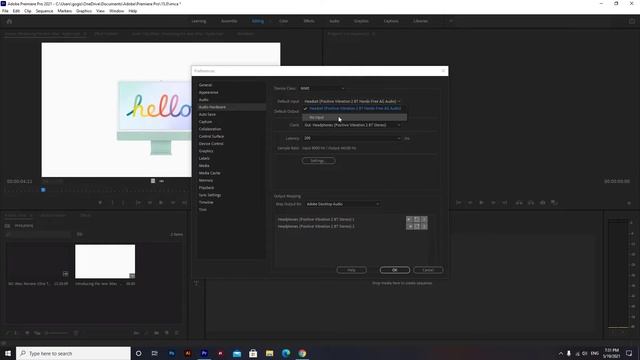Open Cortana from the taskbar
The image size is (640, 360).
(x=138, y=353)
